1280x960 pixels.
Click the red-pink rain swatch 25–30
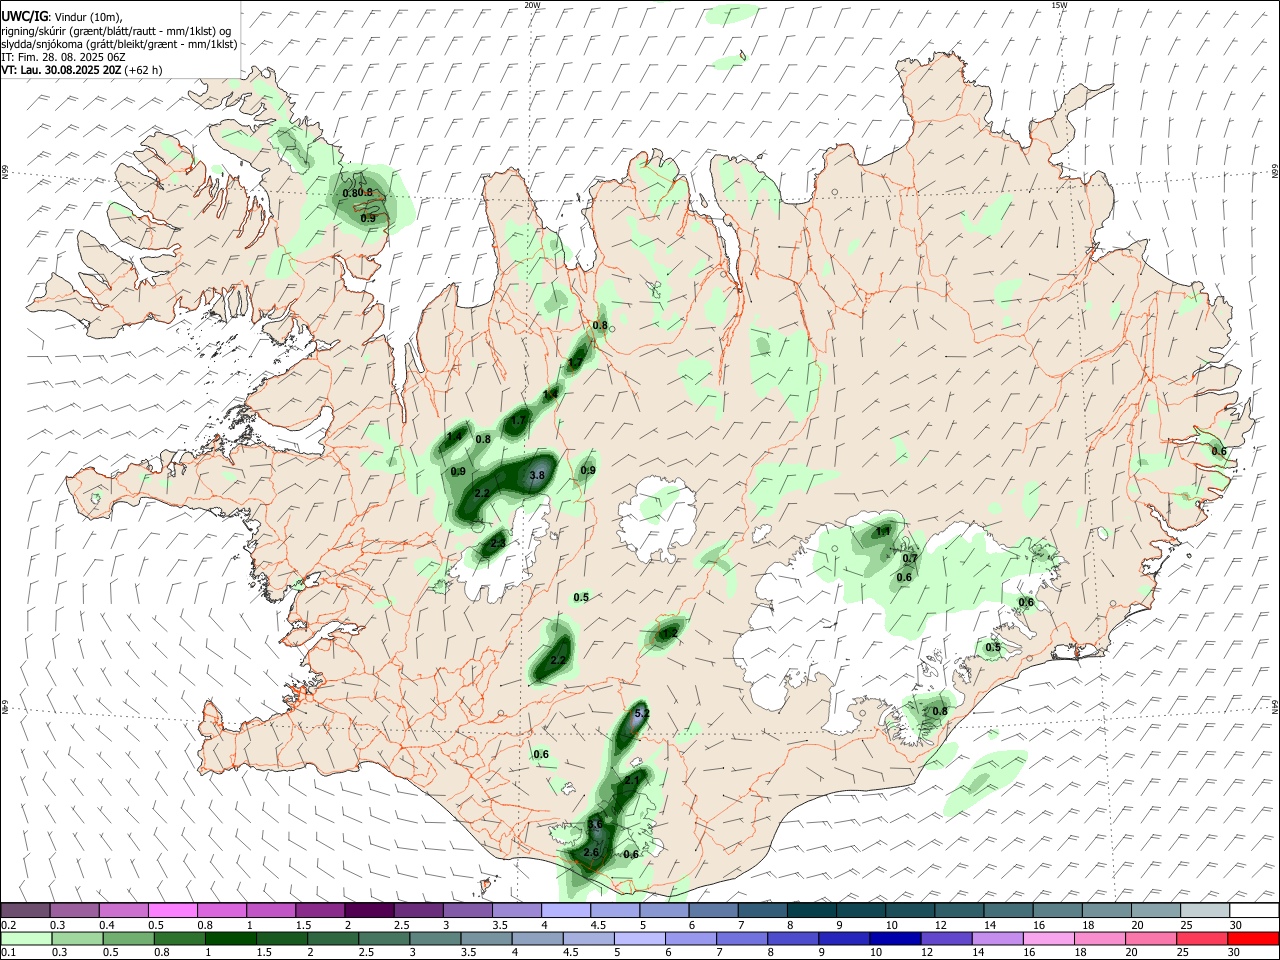(1203, 938)
